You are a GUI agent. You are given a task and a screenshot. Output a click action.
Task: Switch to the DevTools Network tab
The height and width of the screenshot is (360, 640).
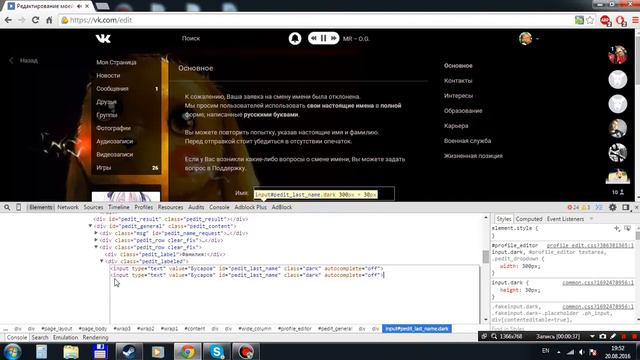click(x=68, y=207)
